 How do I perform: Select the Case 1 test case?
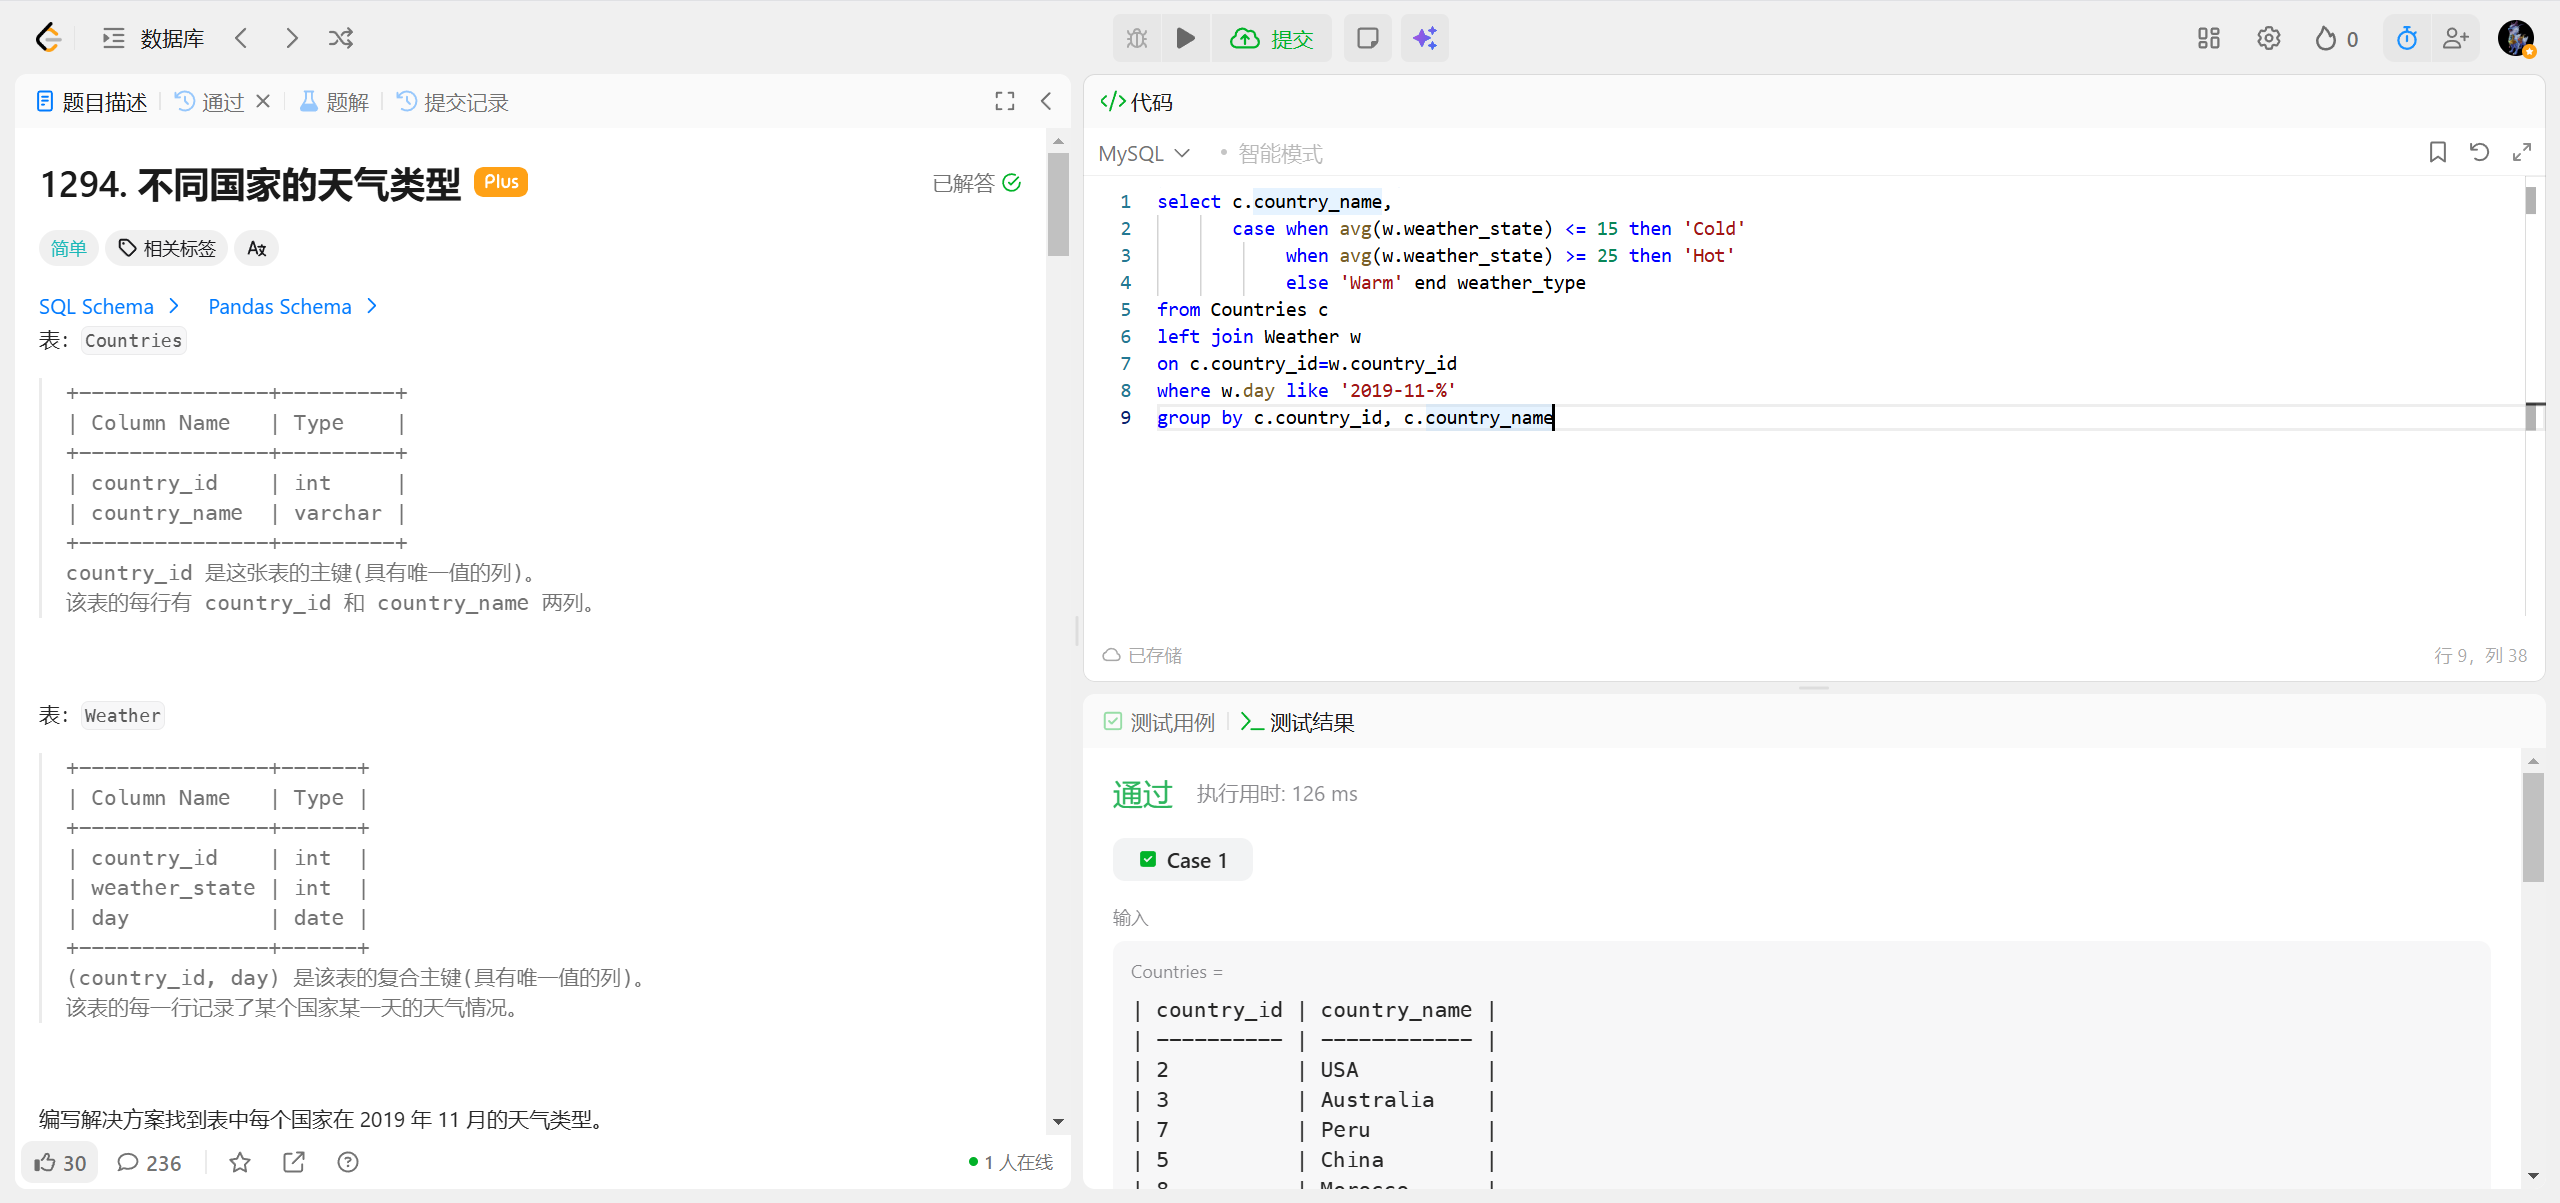[1183, 860]
